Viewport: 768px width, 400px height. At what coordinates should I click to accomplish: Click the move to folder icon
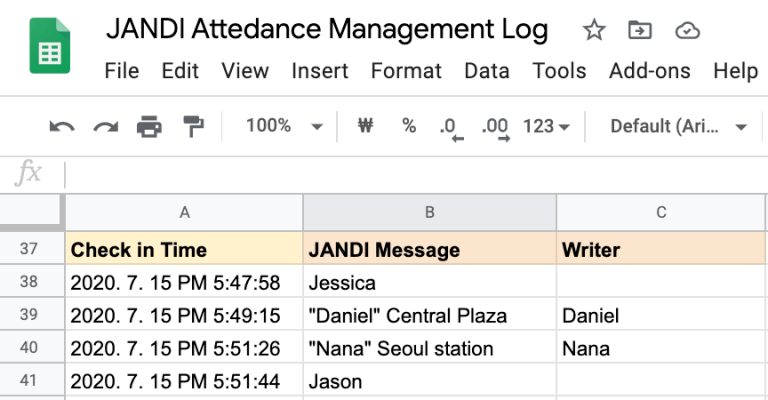point(640,31)
